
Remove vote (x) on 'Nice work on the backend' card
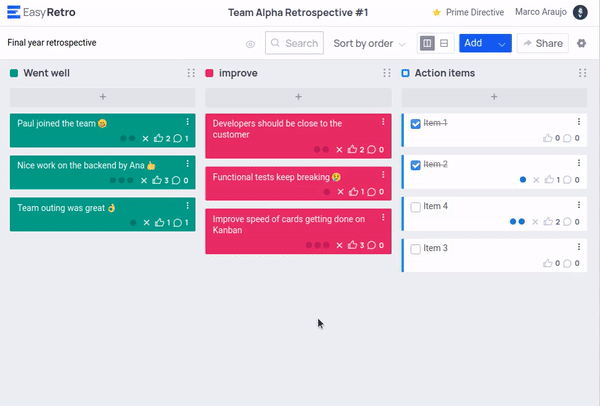point(145,181)
